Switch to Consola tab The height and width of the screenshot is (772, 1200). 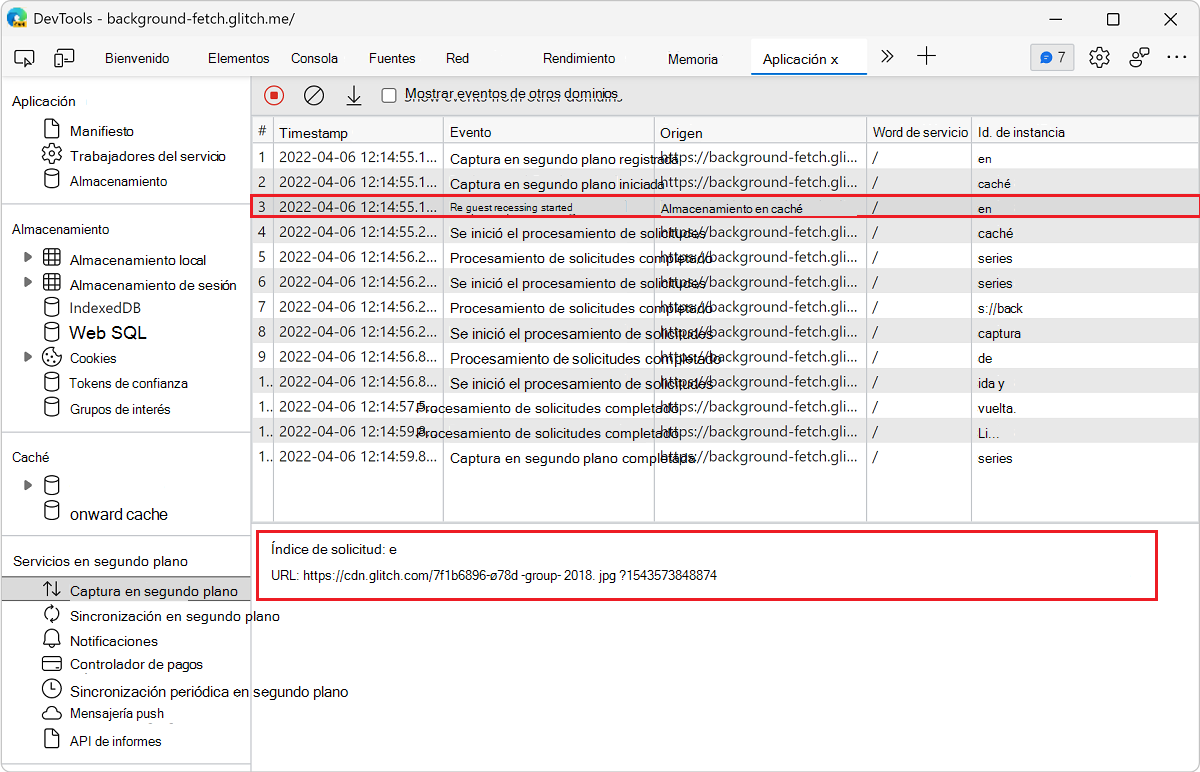click(315, 58)
